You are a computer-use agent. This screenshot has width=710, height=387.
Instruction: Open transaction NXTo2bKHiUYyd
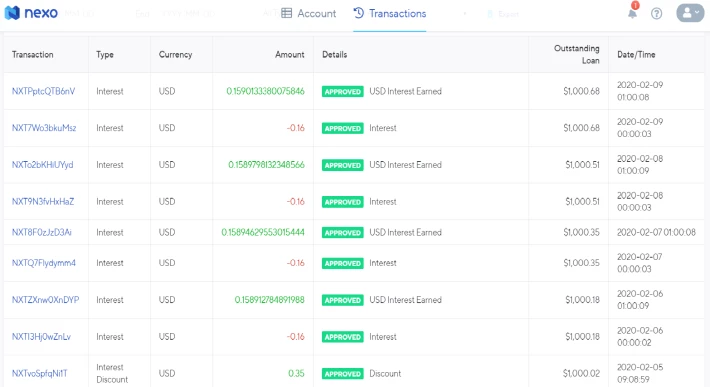click(43, 165)
